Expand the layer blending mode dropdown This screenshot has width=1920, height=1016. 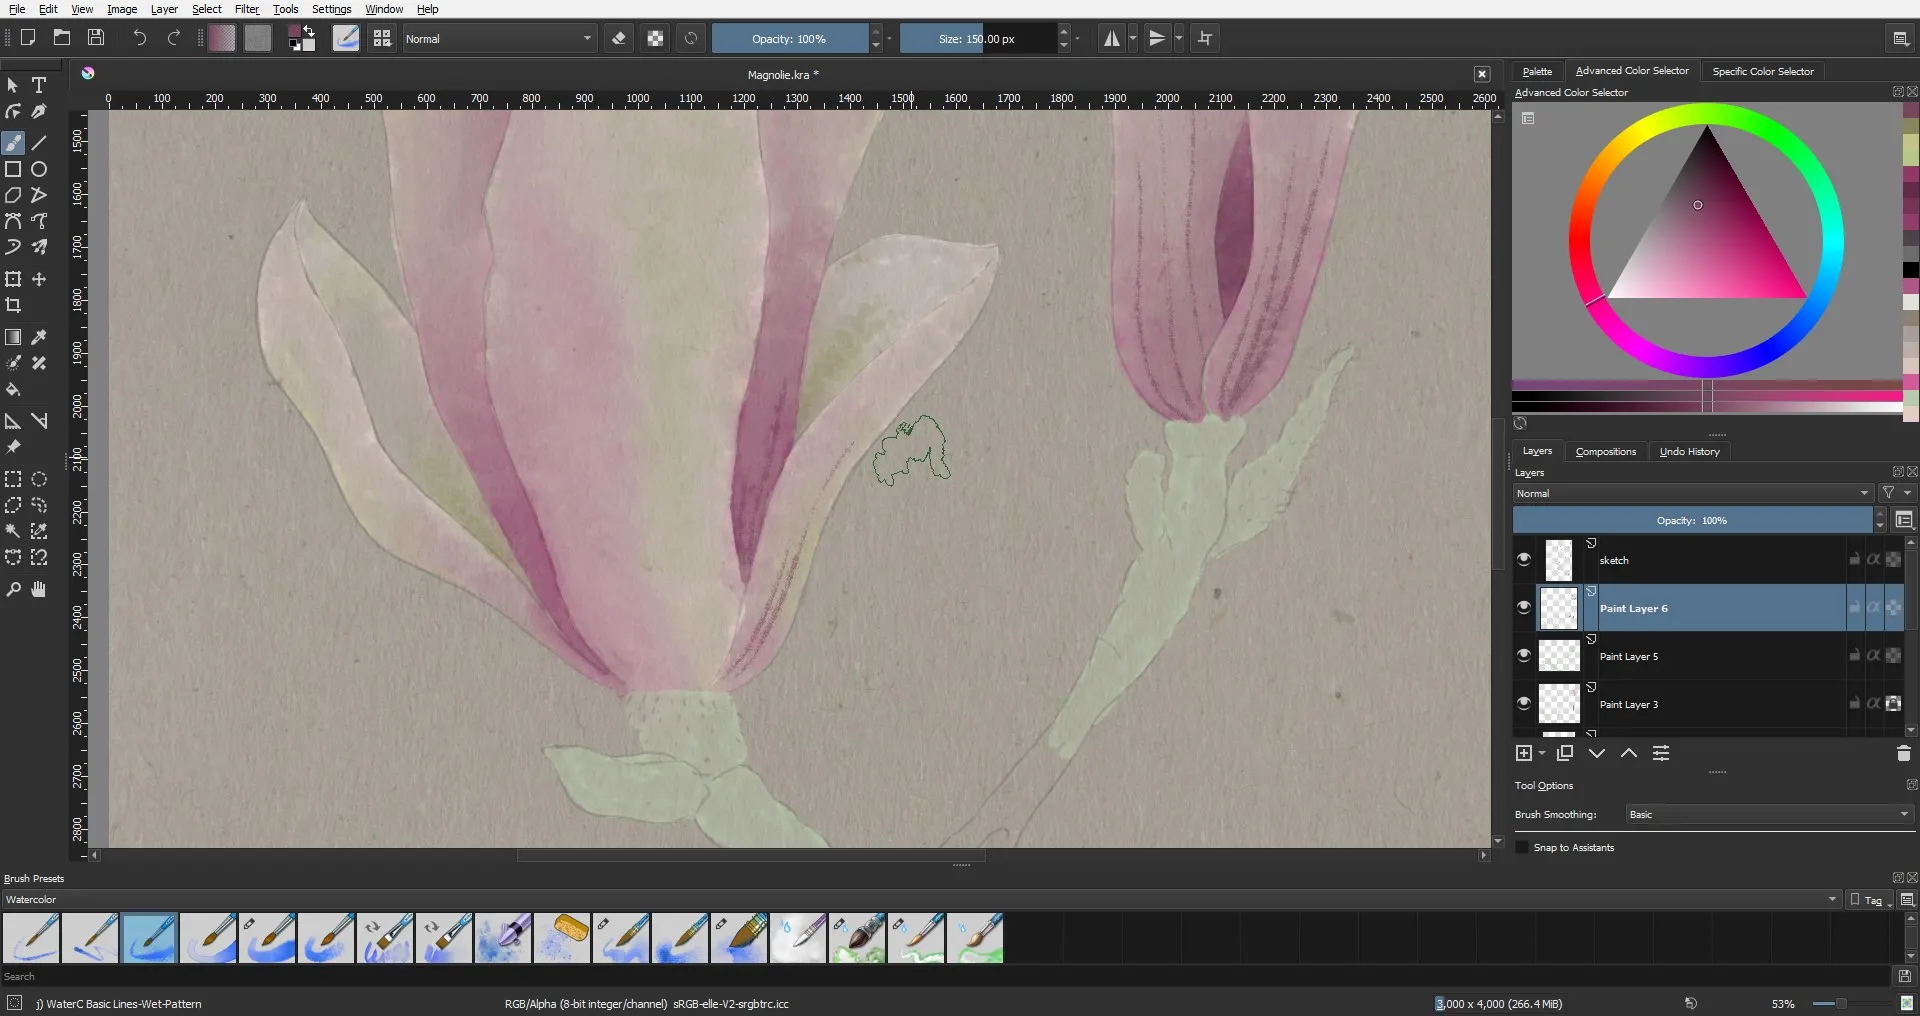point(1692,494)
